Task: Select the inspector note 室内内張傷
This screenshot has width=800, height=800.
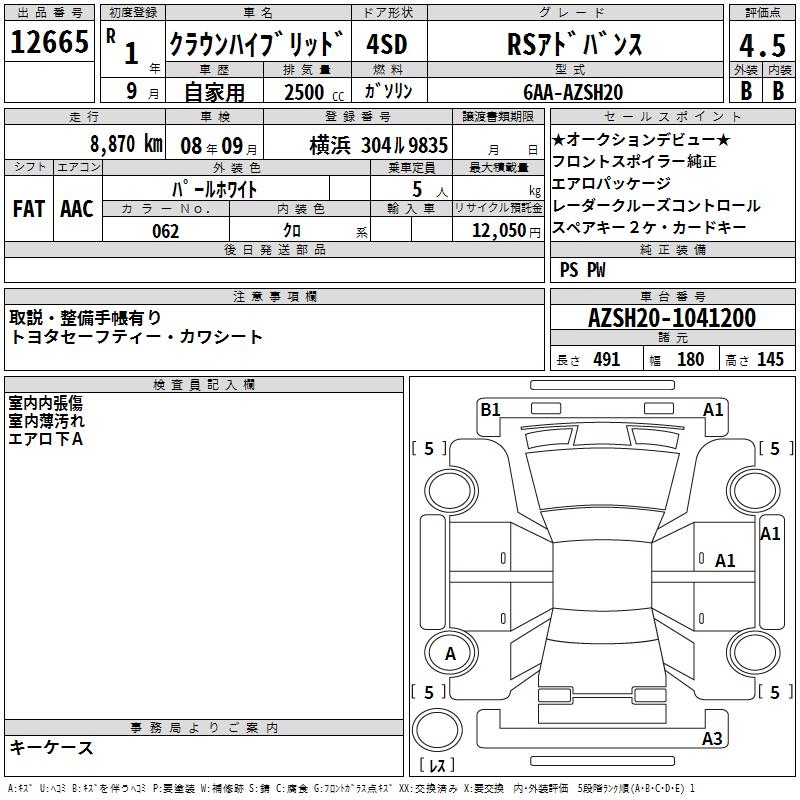Action: 45,403
